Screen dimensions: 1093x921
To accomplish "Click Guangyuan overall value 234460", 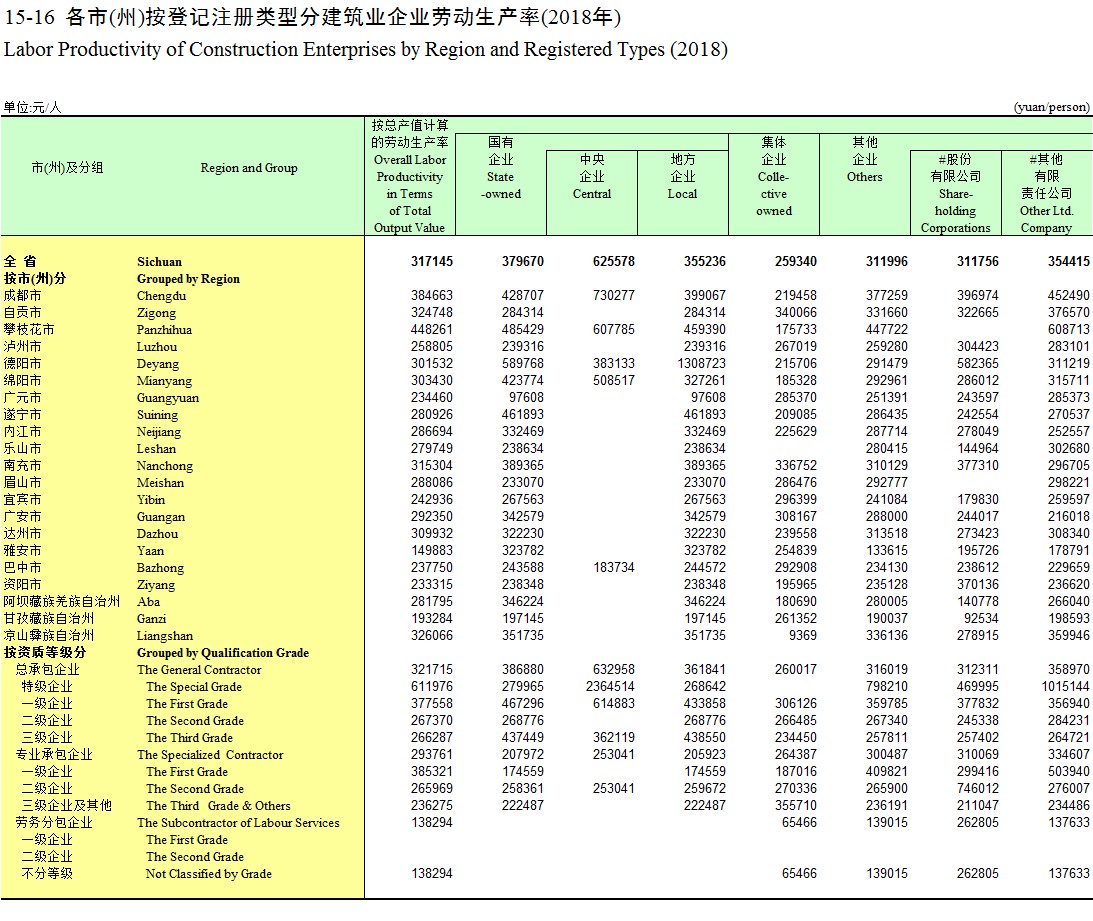I will tap(431, 397).
